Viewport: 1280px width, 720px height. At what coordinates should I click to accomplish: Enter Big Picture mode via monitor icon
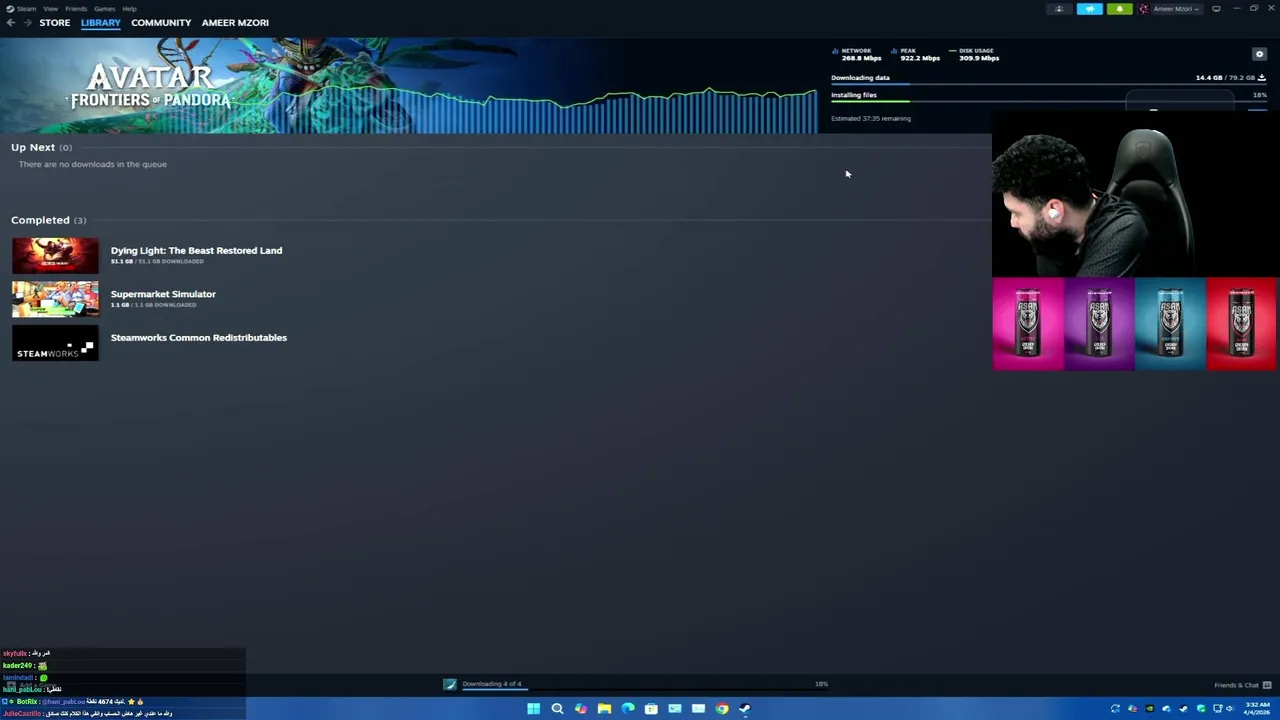(x=1216, y=9)
